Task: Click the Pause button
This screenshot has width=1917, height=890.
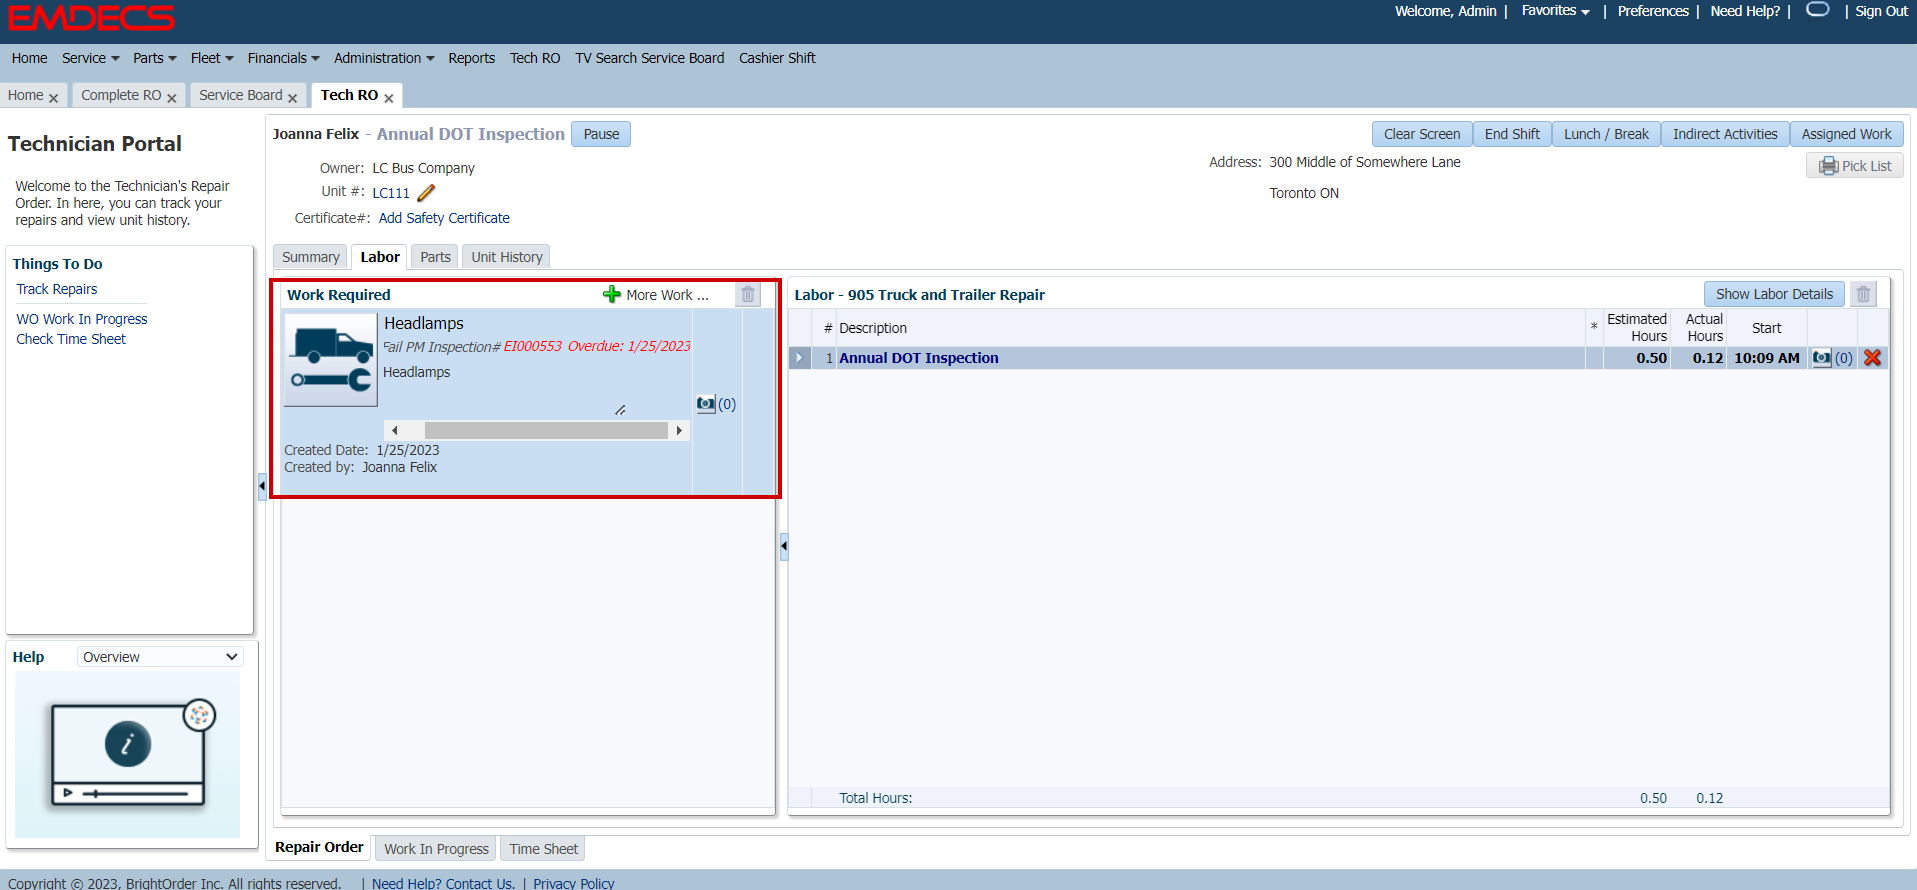Action: [601, 134]
